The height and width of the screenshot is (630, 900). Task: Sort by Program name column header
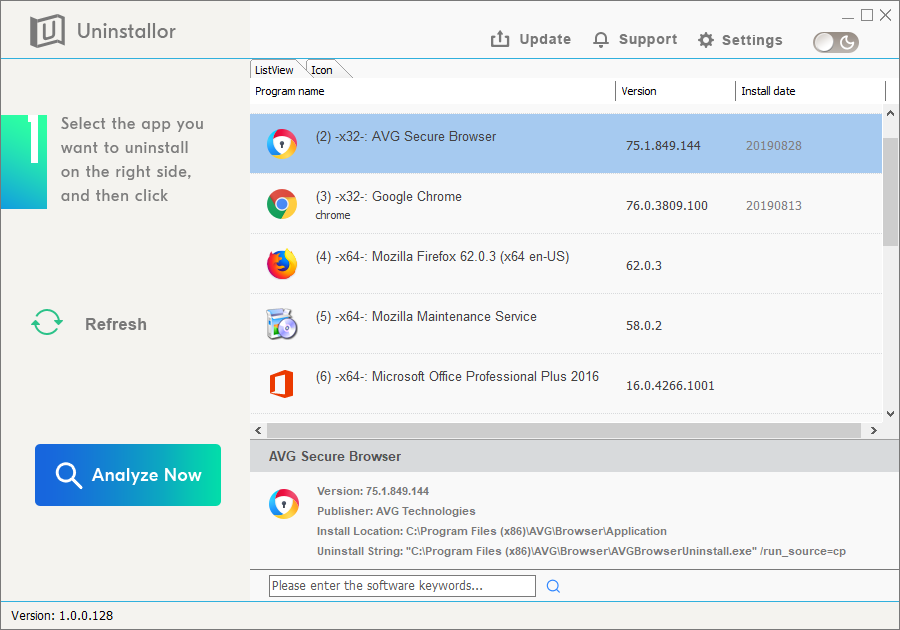pos(432,91)
